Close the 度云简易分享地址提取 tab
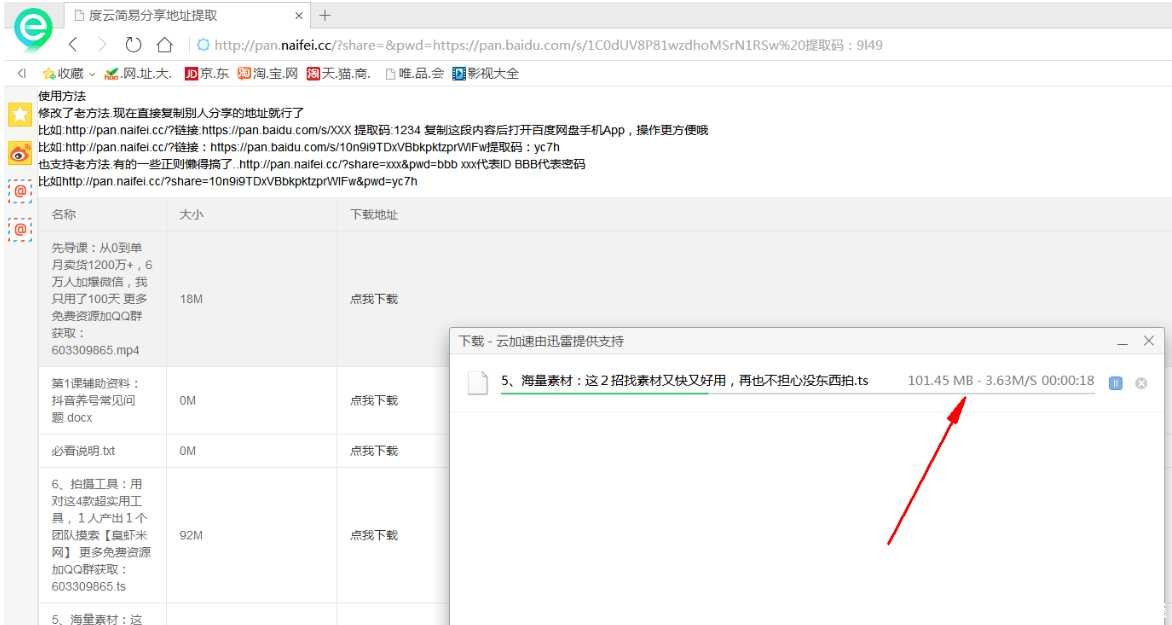The width and height of the screenshot is (1172, 625). tap(299, 15)
